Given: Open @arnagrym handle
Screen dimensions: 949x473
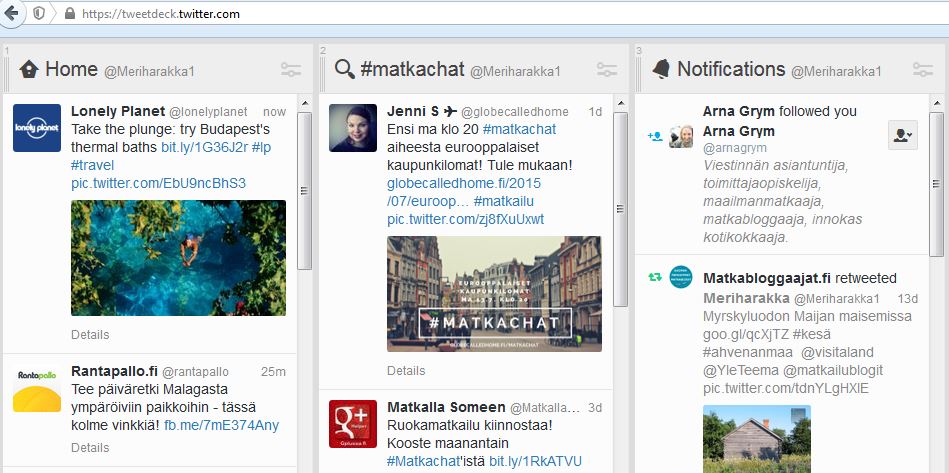Looking at the screenshot, I should coord(735,148).
